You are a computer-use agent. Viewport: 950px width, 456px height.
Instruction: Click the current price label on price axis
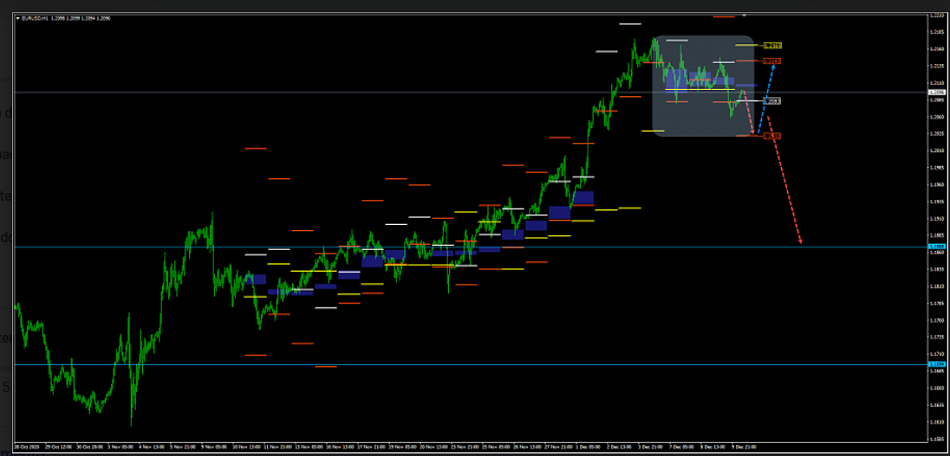936,92
